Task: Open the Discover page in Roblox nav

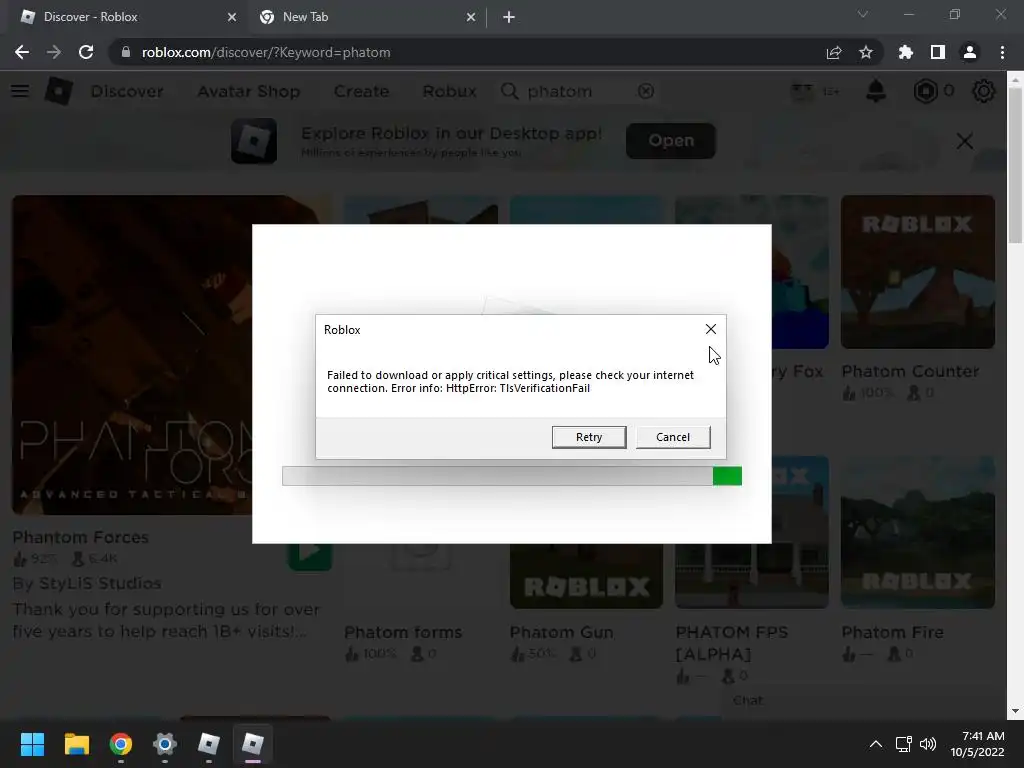Action: [127, 91]
